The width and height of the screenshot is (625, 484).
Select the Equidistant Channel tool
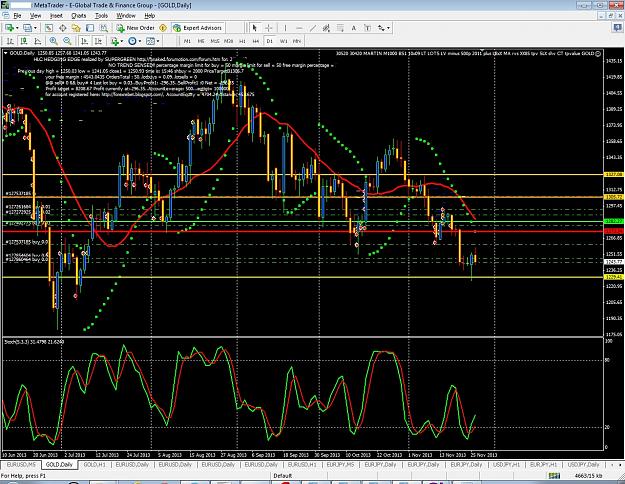click(x=326, y=28)
